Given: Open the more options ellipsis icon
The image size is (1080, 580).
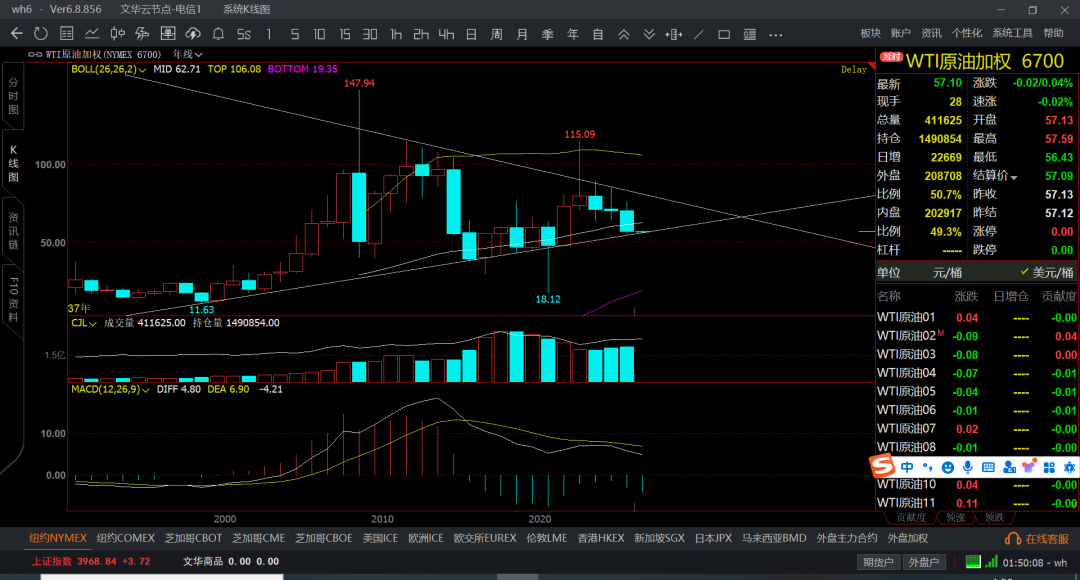Looking at the screenshot, I should [x=776, y=34].
